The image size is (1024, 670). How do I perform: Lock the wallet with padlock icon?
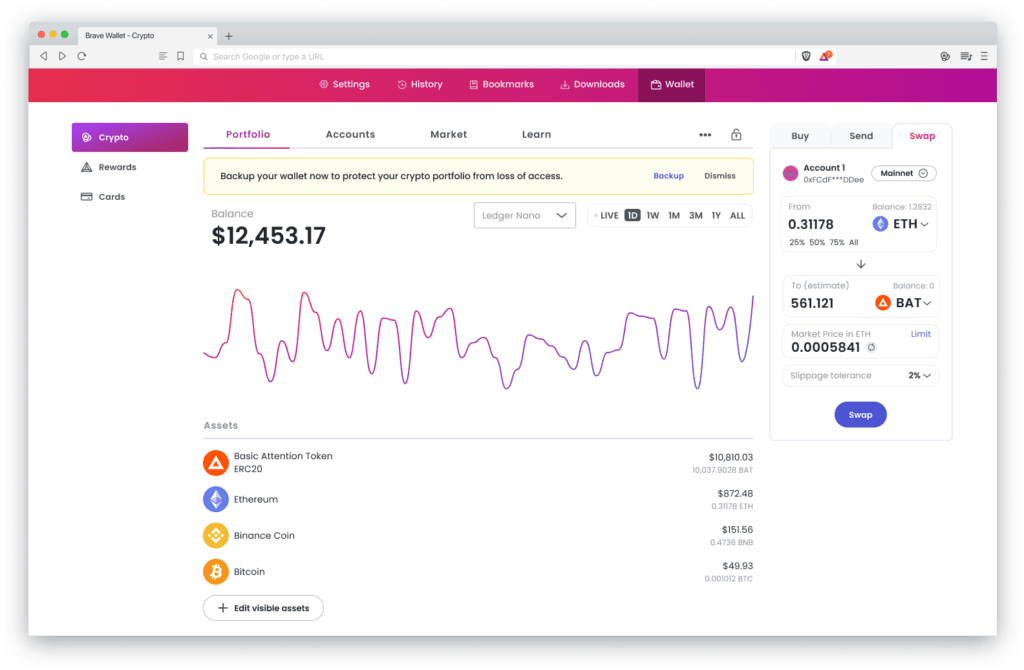coord(736,135)
